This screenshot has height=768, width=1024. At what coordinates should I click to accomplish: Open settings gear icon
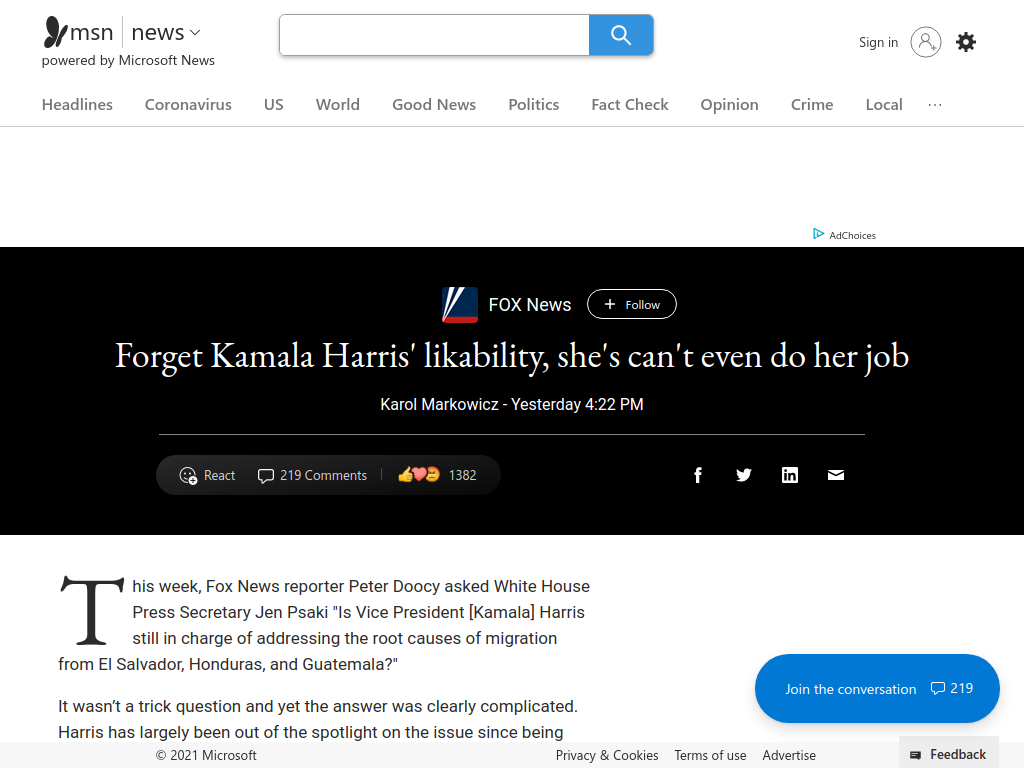click(966, 42)
